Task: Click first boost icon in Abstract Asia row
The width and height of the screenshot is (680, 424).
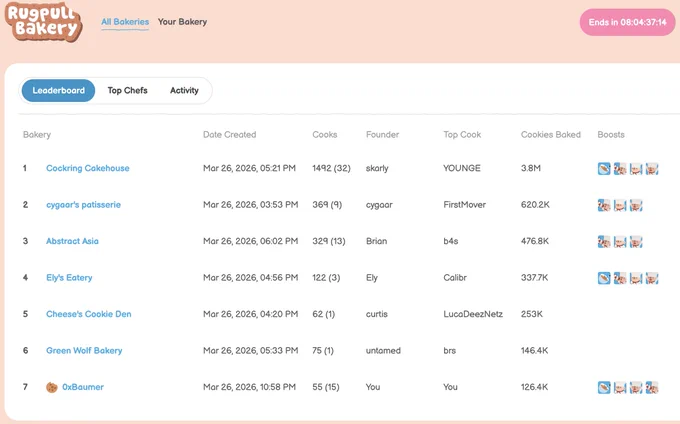Action: click(x=604, y=241)
